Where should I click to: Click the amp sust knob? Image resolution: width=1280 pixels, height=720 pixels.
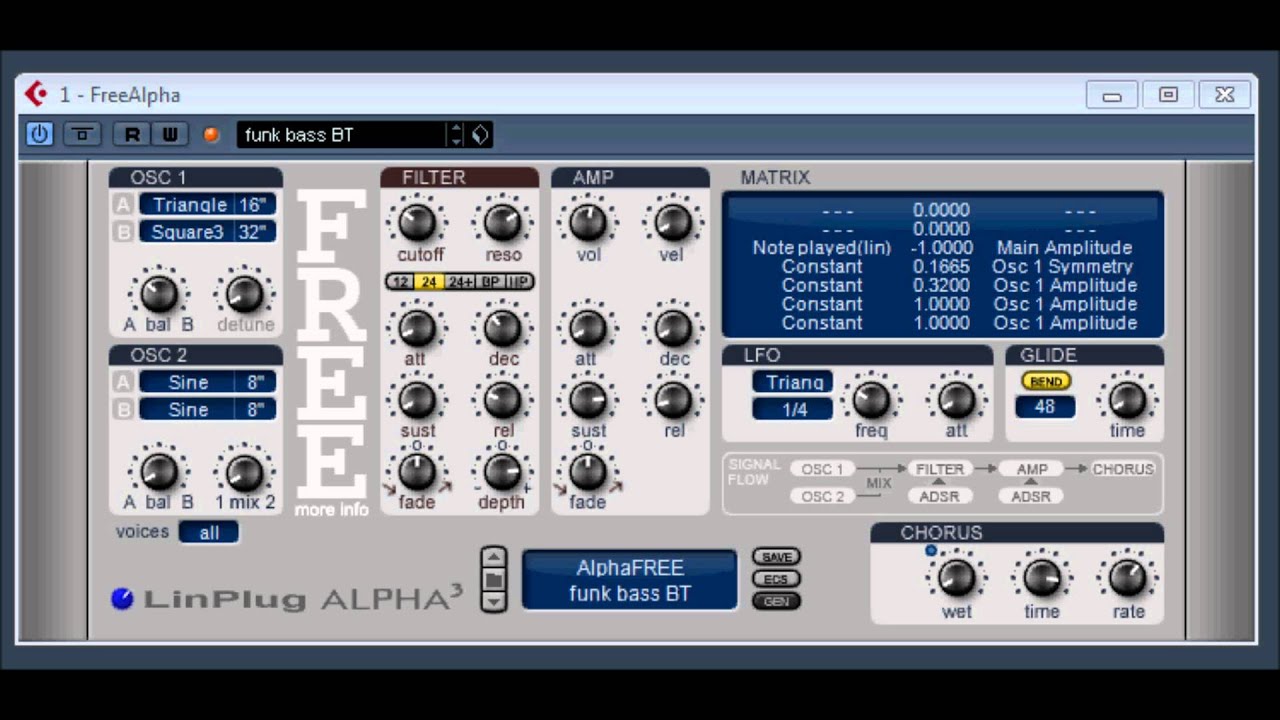click(588, 400)
